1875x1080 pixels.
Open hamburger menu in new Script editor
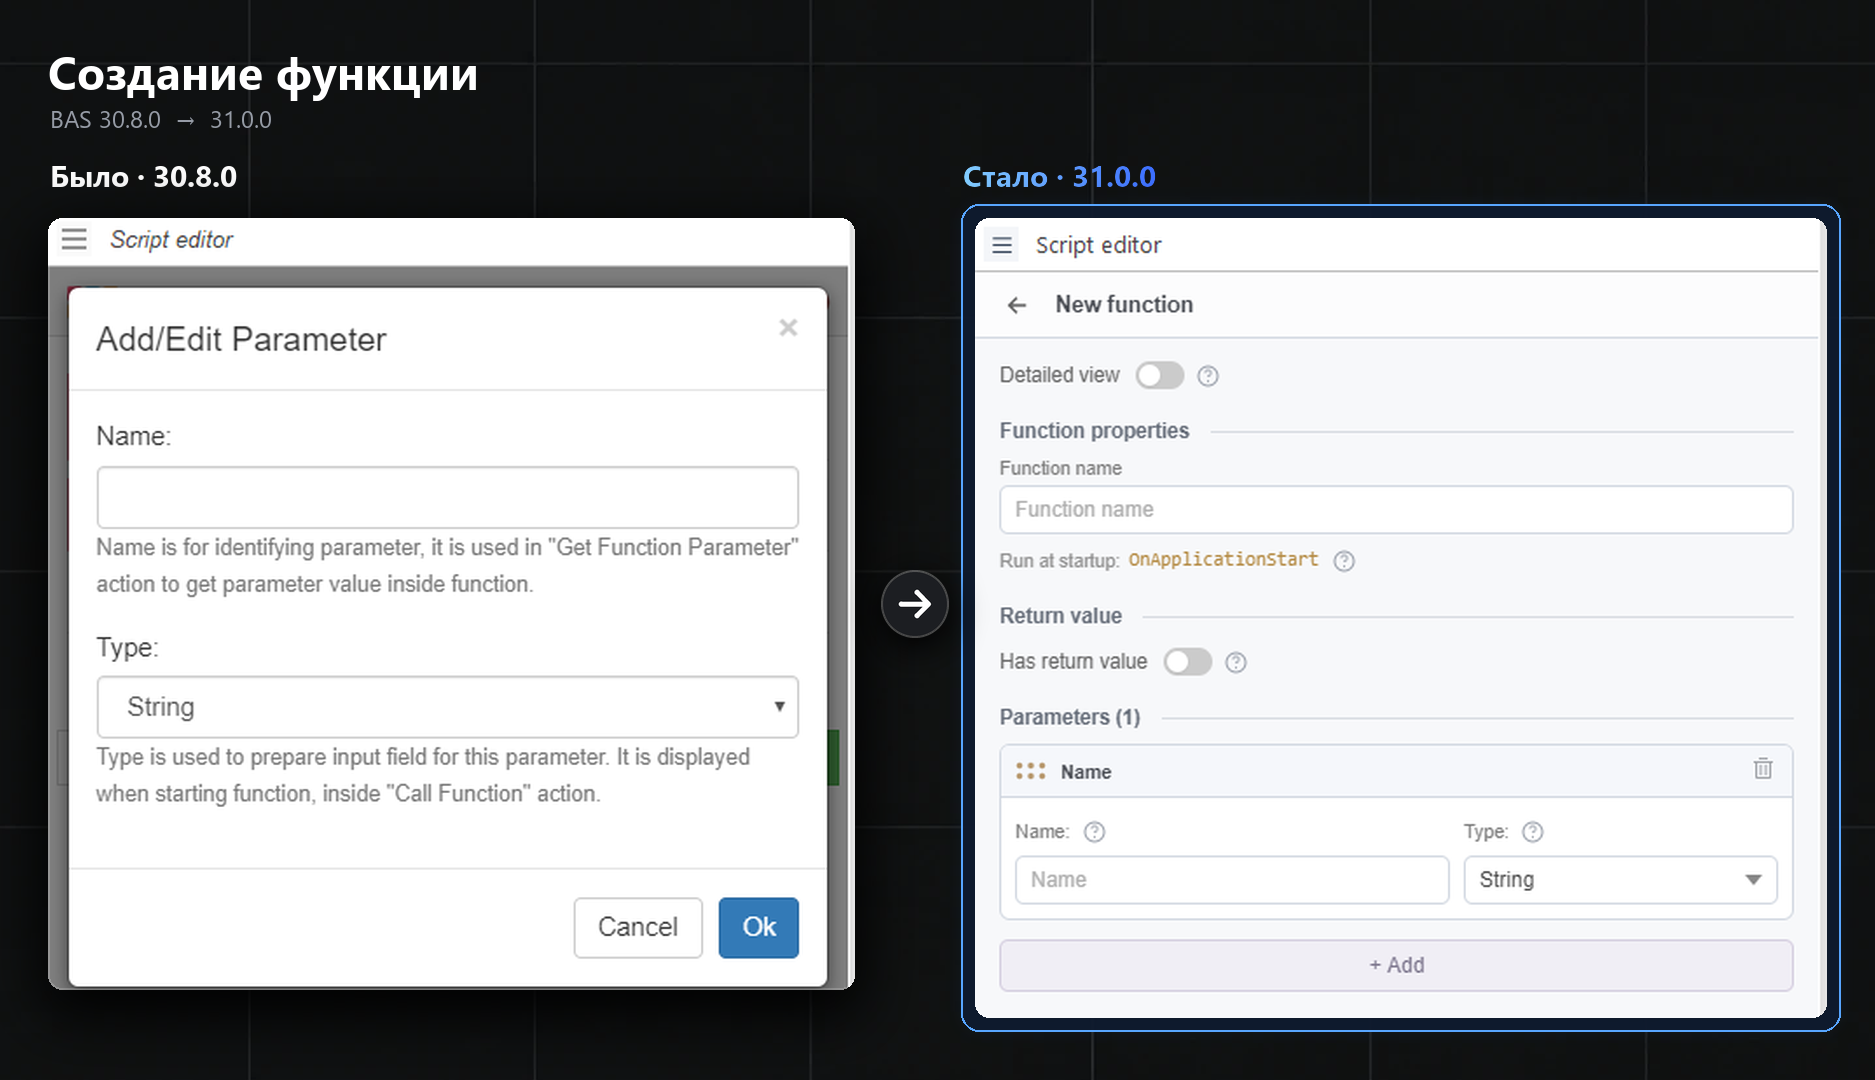pyautogui.click(x=1002, y=245)
